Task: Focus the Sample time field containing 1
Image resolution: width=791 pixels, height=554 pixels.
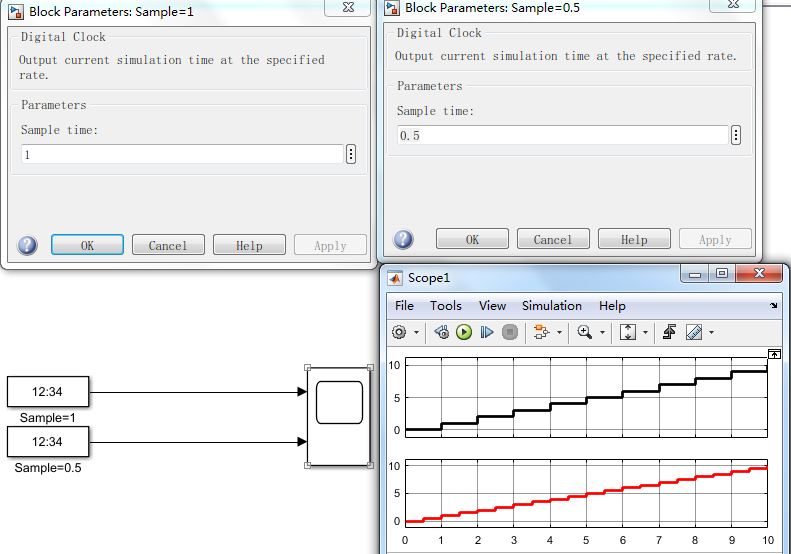Action: [182, 154]
